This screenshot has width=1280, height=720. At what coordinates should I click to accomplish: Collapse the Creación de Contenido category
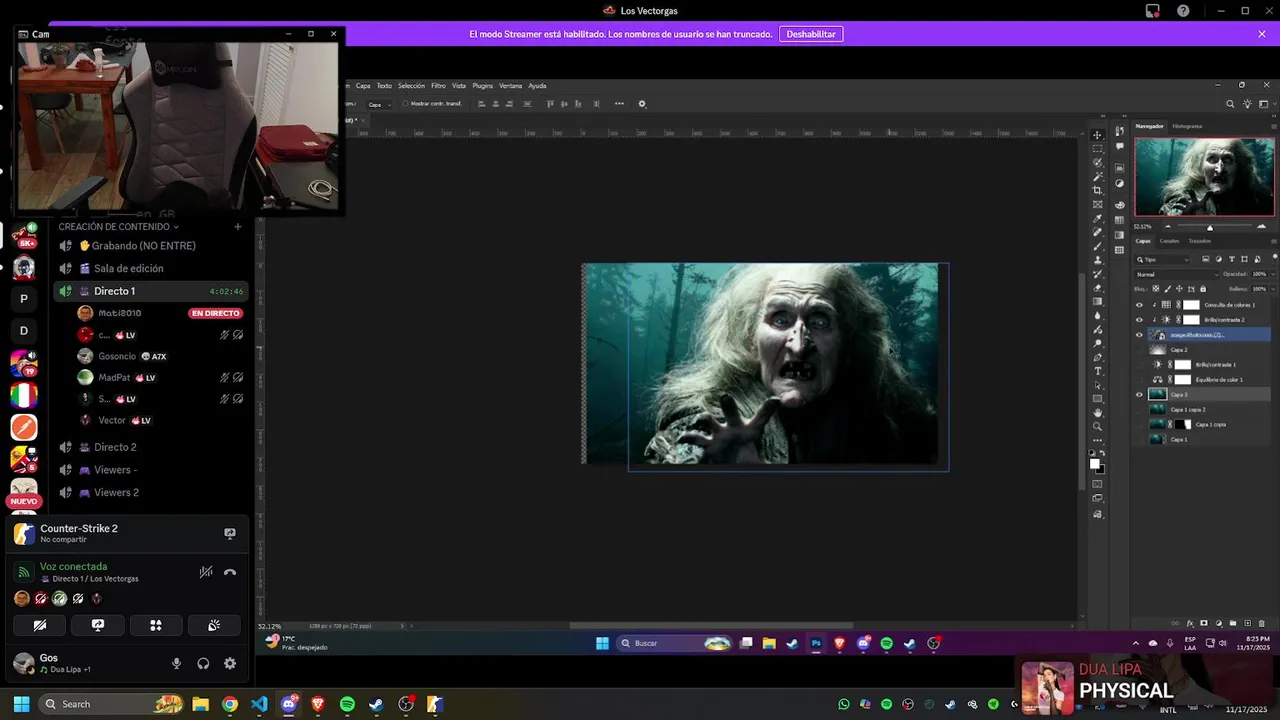(x=118, y=227)
